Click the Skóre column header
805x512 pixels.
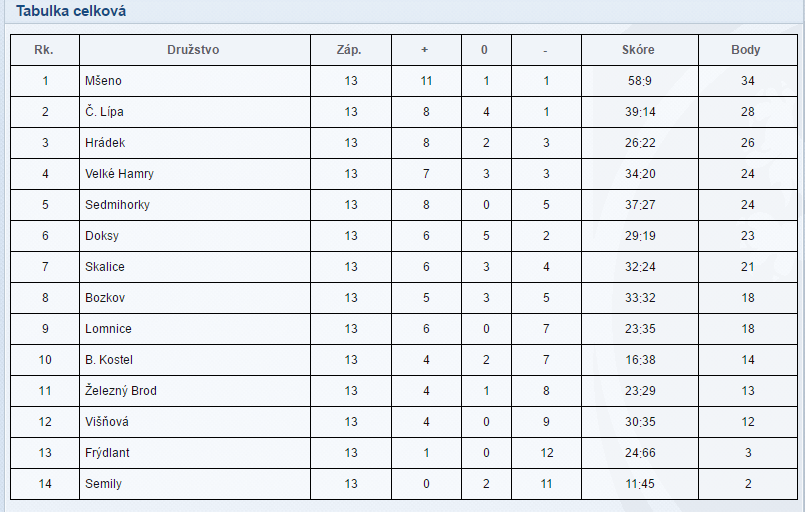coord(638,50)
